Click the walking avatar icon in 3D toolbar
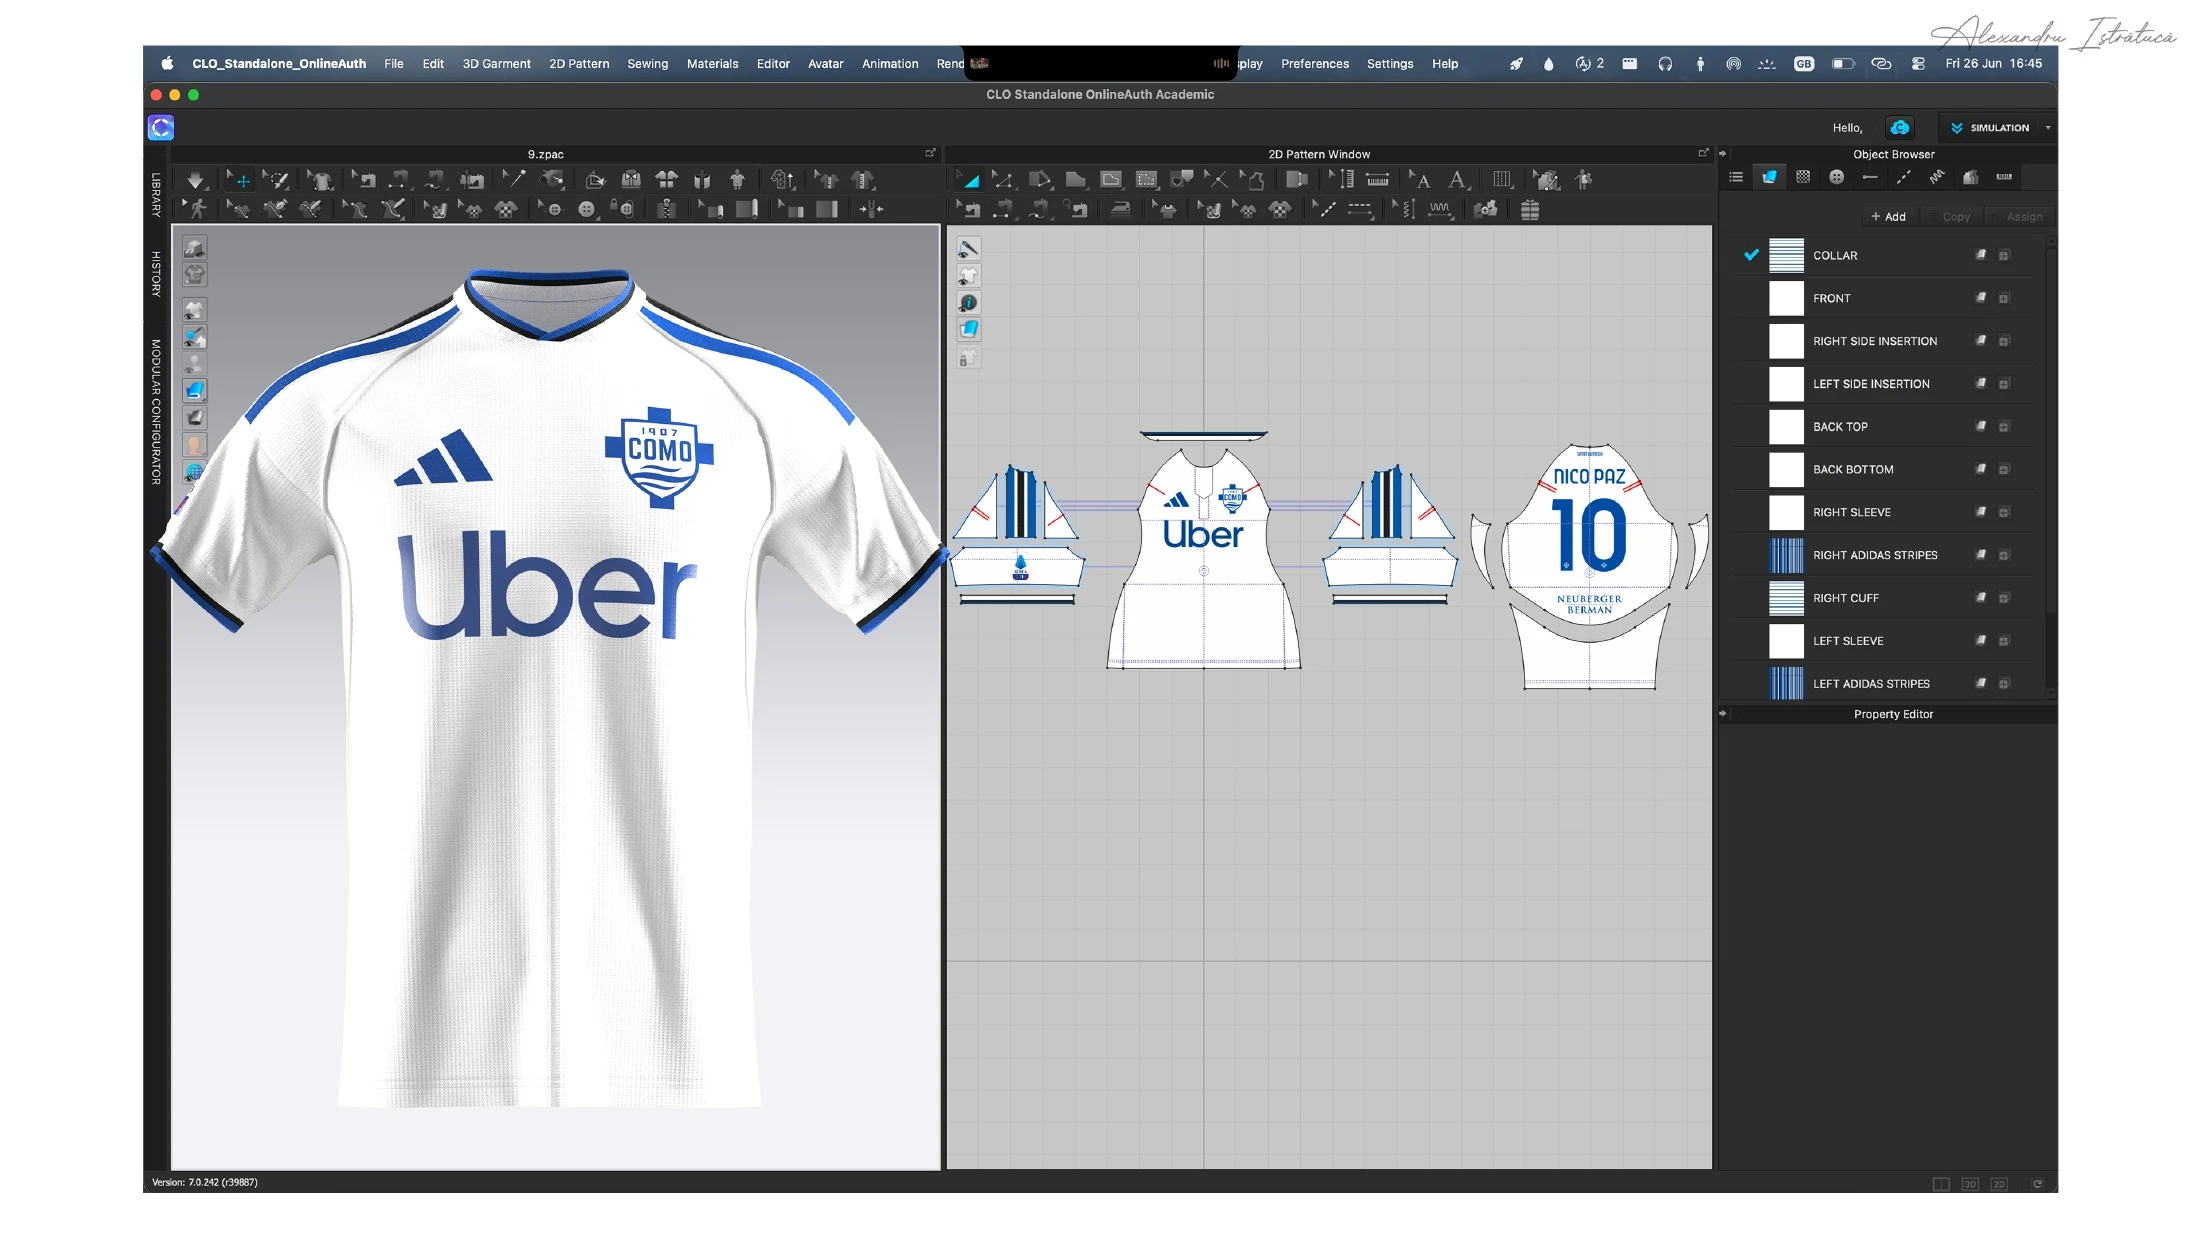Screen dimensions: 2200x1238 196,209
